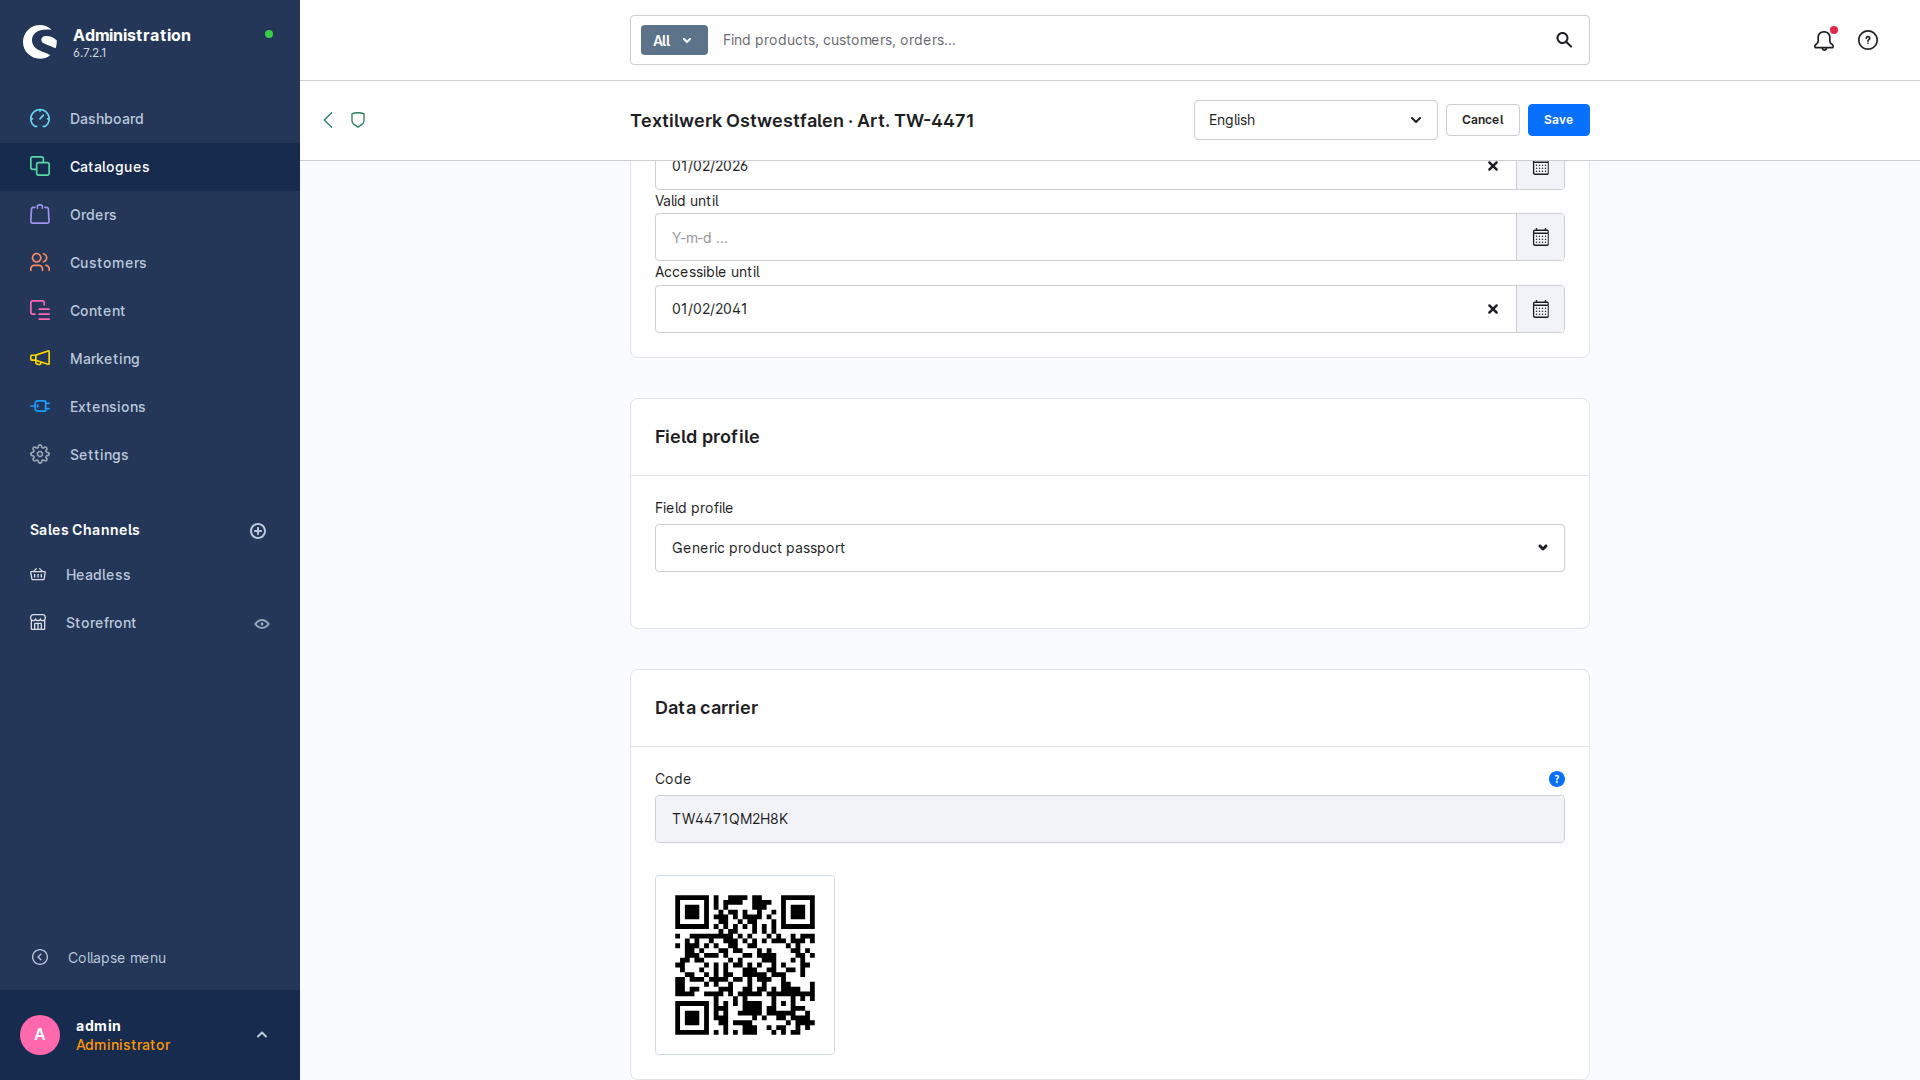1920x1080 pixels.
Task: Add a new sales channel
Action: pyautogui.click(x=258, y=531)
